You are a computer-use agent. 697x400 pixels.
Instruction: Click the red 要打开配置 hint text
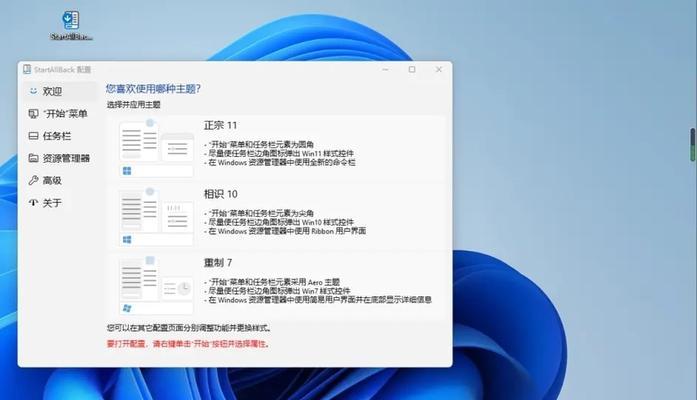tap(188, 344)
